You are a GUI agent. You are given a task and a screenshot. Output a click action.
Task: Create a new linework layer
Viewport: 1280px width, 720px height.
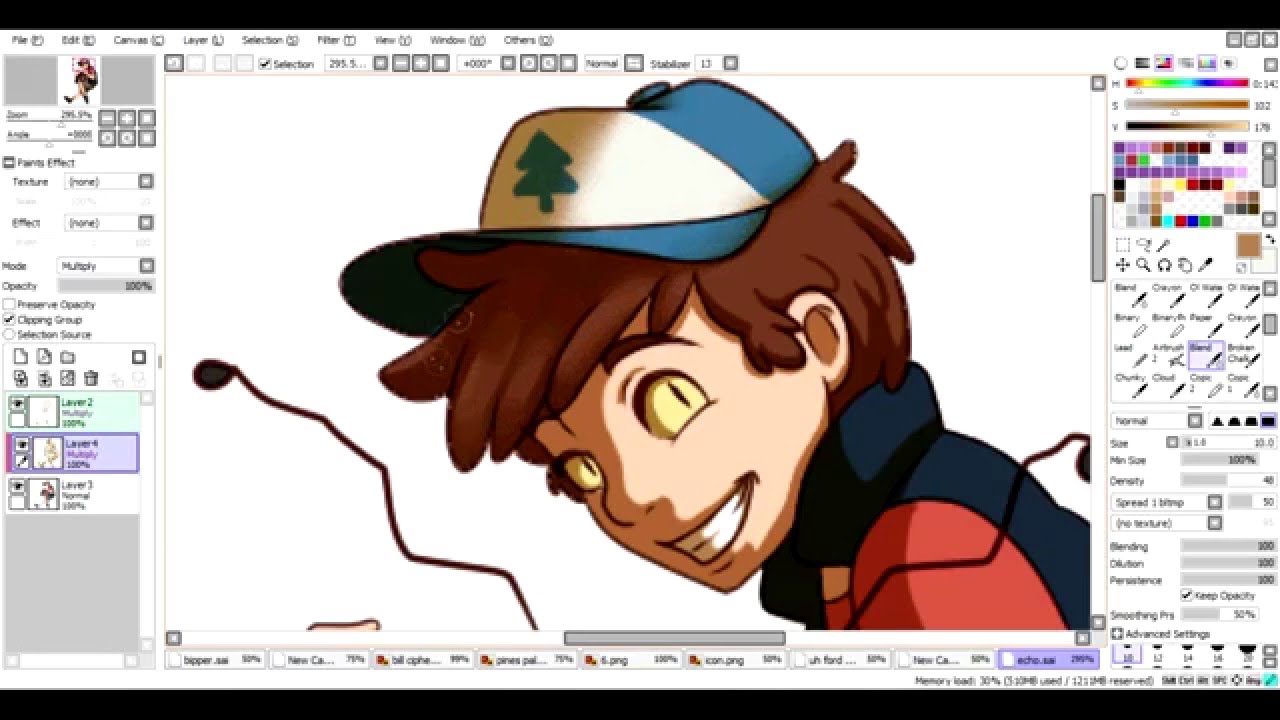44,357
